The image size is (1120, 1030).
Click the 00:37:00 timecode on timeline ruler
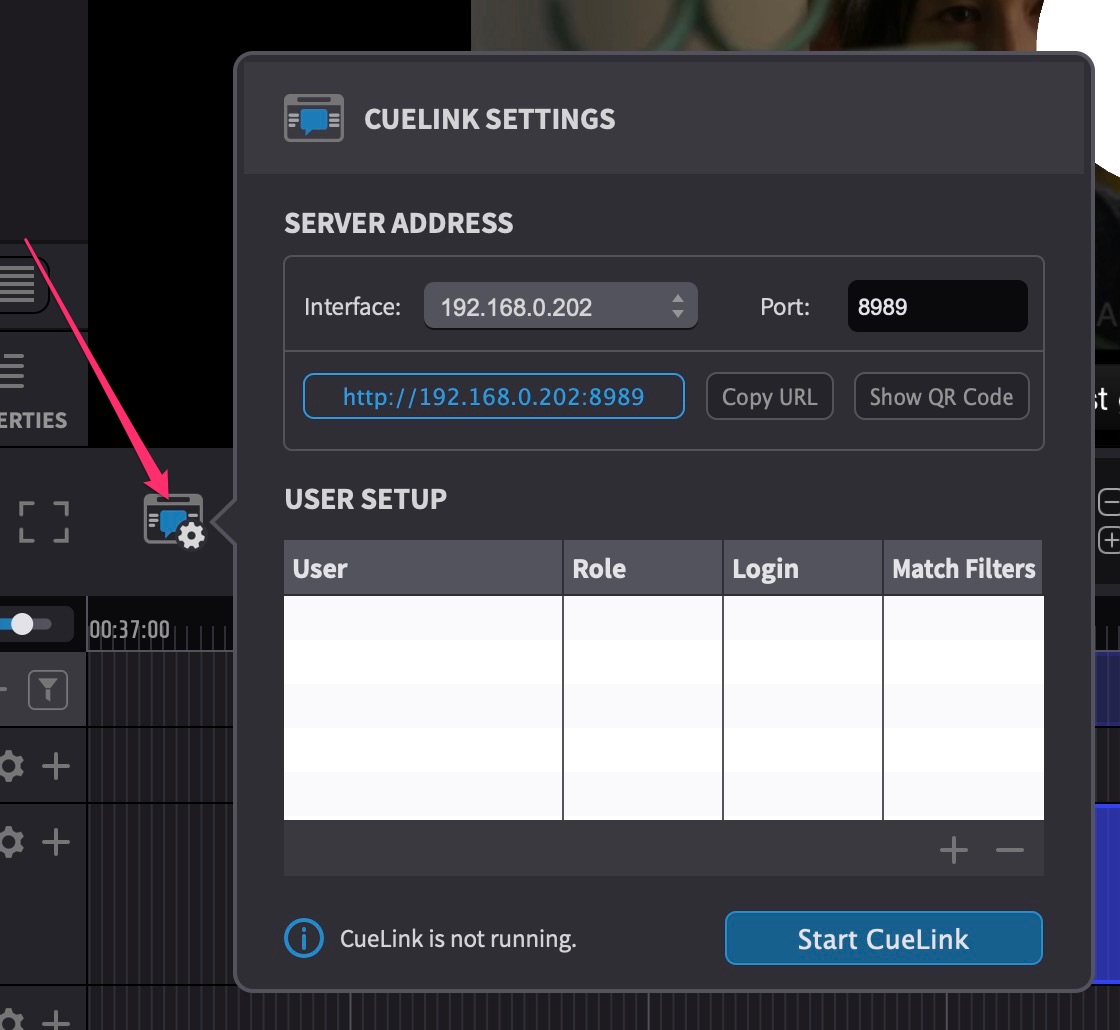(129, 630)
